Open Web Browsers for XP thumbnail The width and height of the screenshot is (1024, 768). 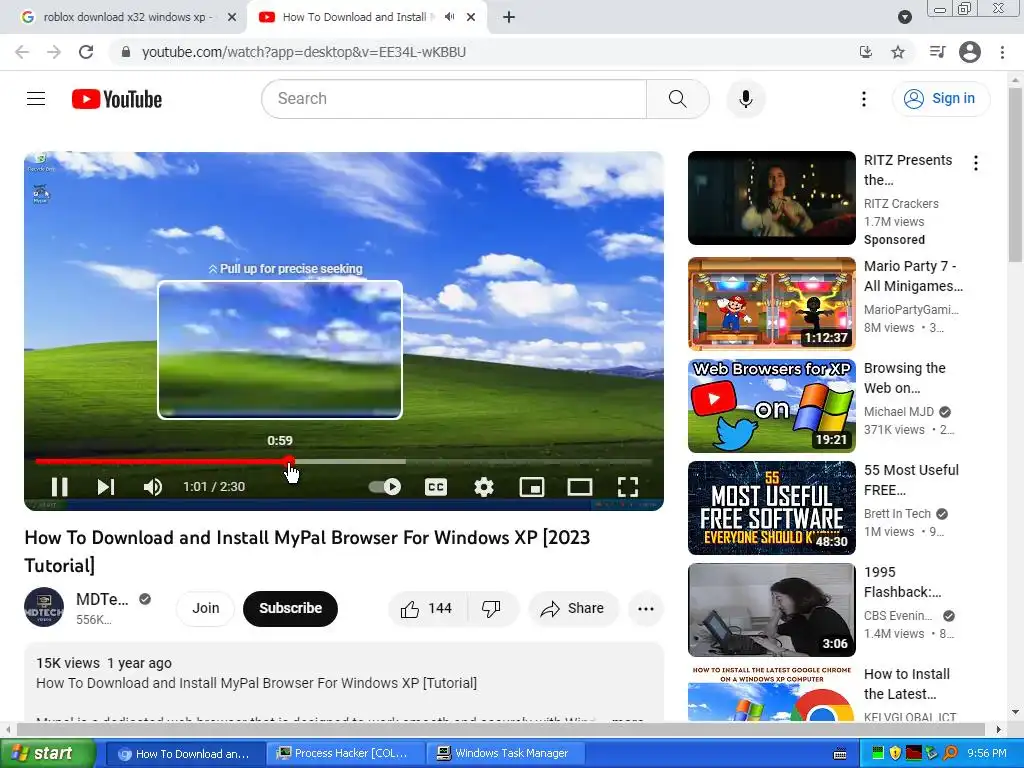(771, 406)
